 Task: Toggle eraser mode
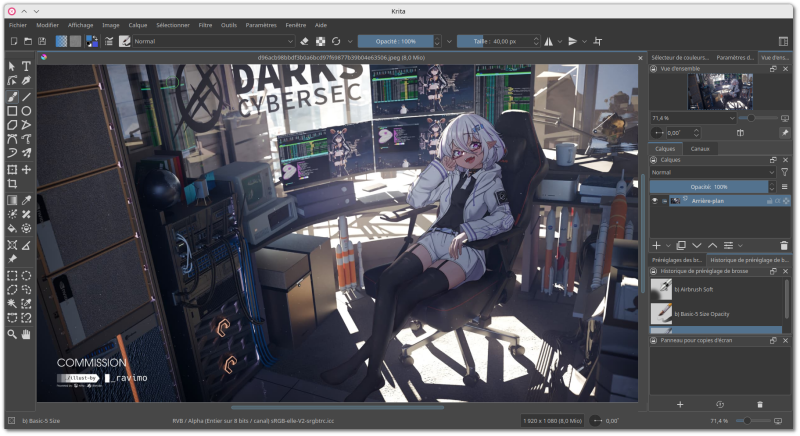click(x=305, y=41)
